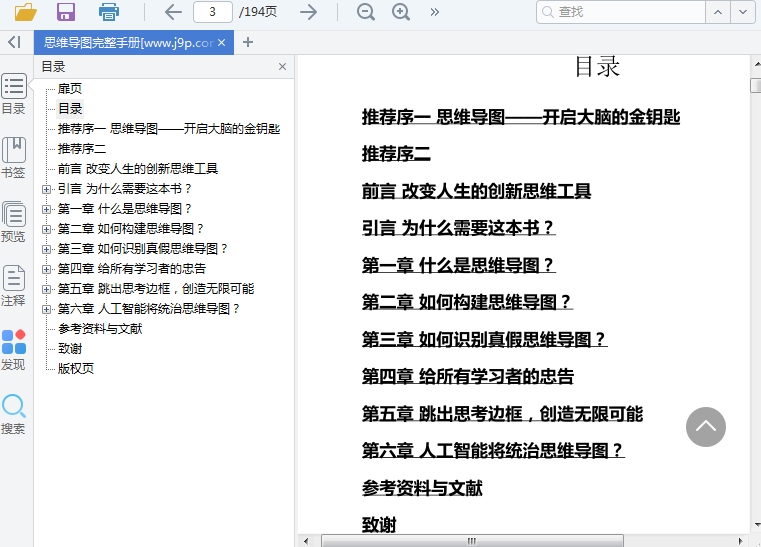Go to the previous page arrow
The width and height of the screenshot is (761, 547).
click(x=173, y=12)
